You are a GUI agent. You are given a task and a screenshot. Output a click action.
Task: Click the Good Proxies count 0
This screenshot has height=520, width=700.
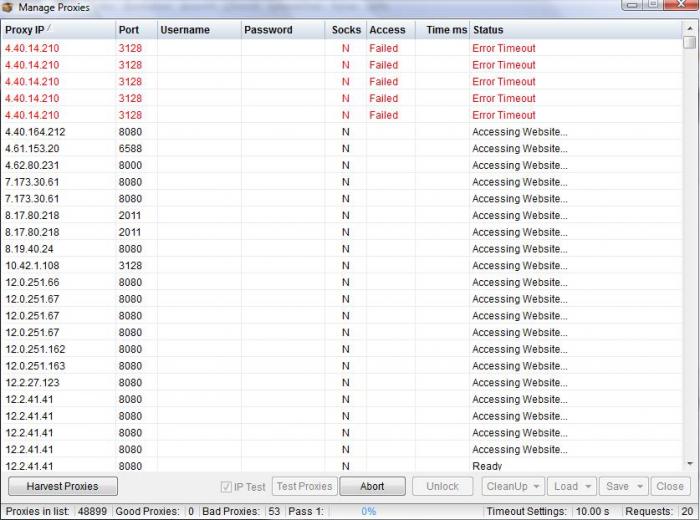coord(191,512)
